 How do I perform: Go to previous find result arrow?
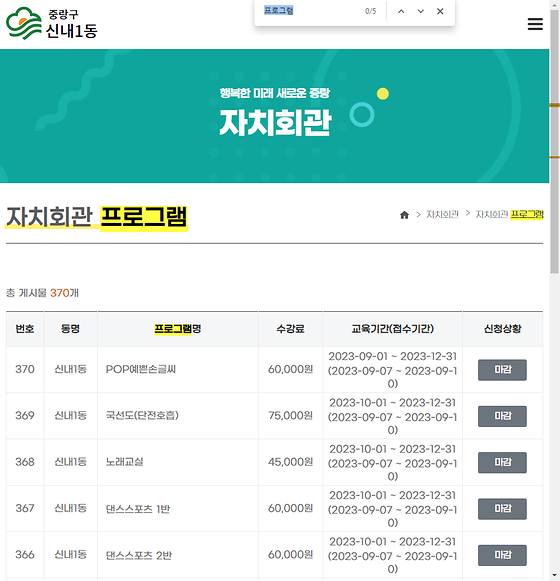click(x=401, y=11)
